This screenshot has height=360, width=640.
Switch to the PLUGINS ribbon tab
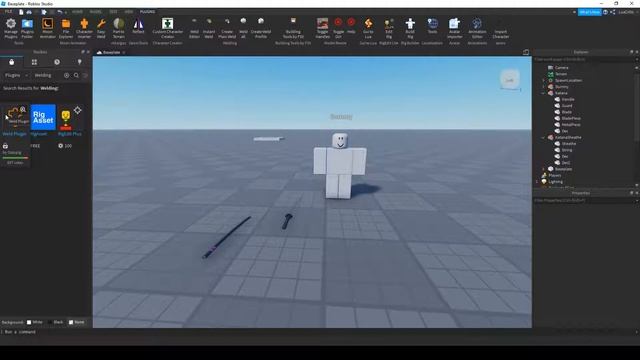pyautogui.click(x=147, y=12)
